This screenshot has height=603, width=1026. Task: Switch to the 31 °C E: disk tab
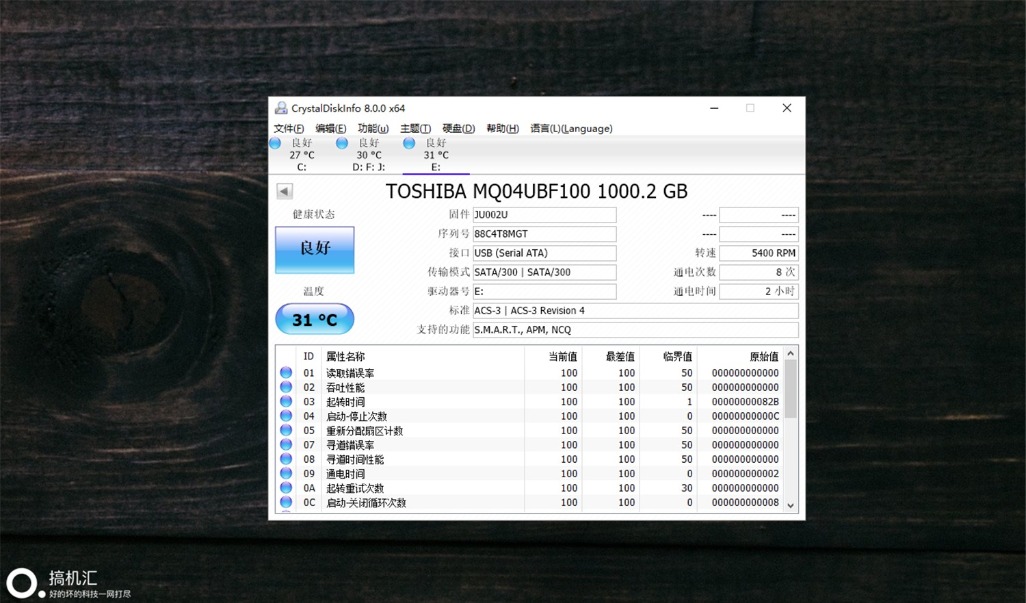(x=436, y=155)
